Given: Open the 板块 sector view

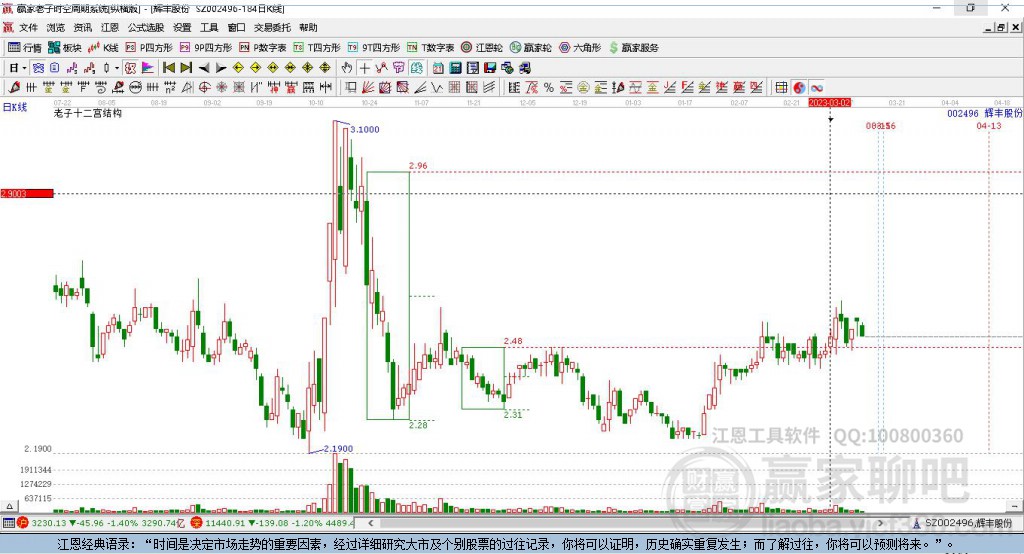Looking at the screenshot, I should [65, 48].
